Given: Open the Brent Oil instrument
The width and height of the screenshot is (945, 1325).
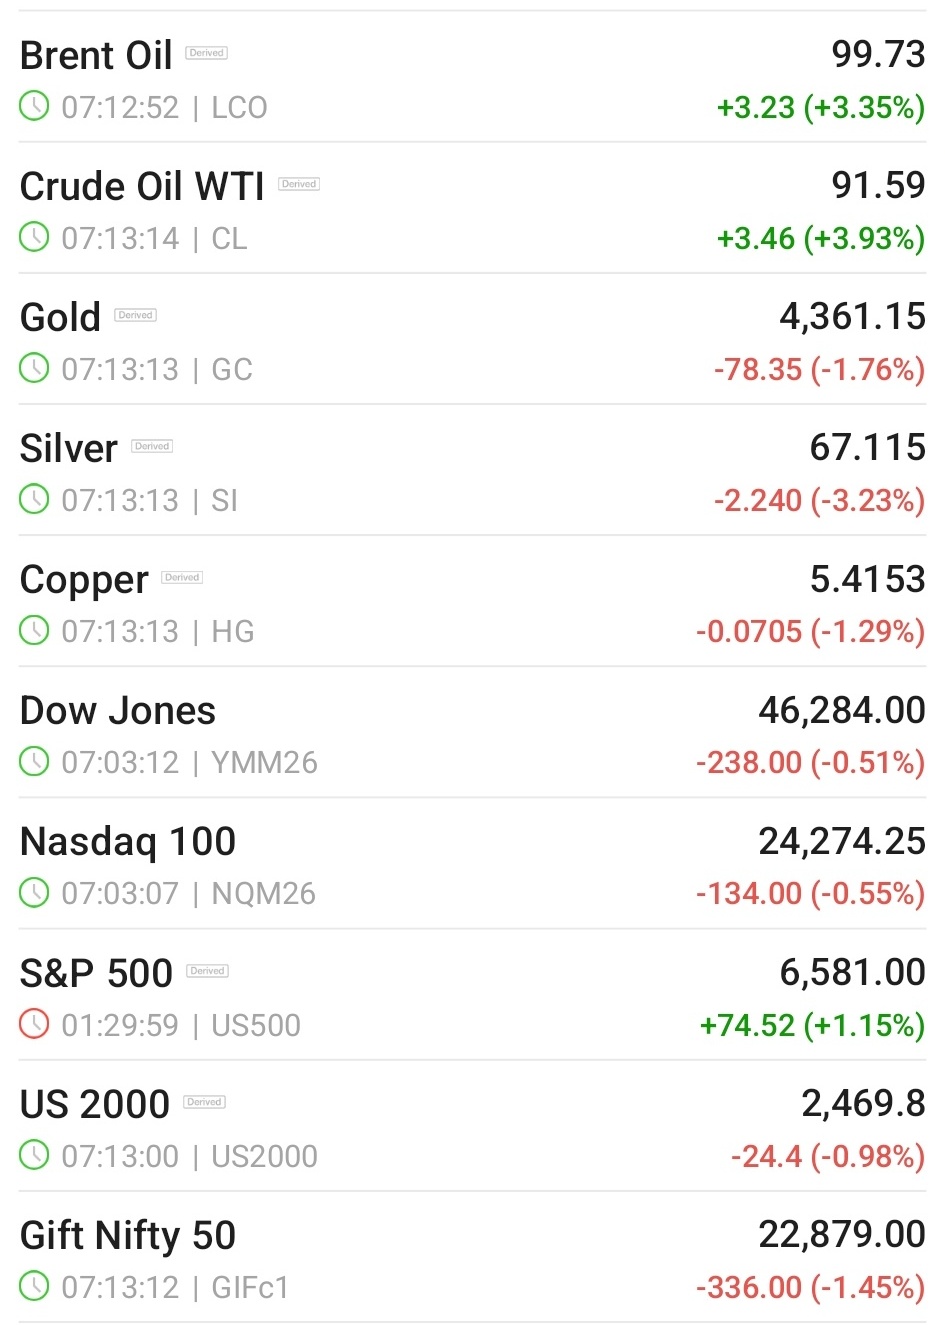Looking at the screenshot, I should click(x=96, y=56).
